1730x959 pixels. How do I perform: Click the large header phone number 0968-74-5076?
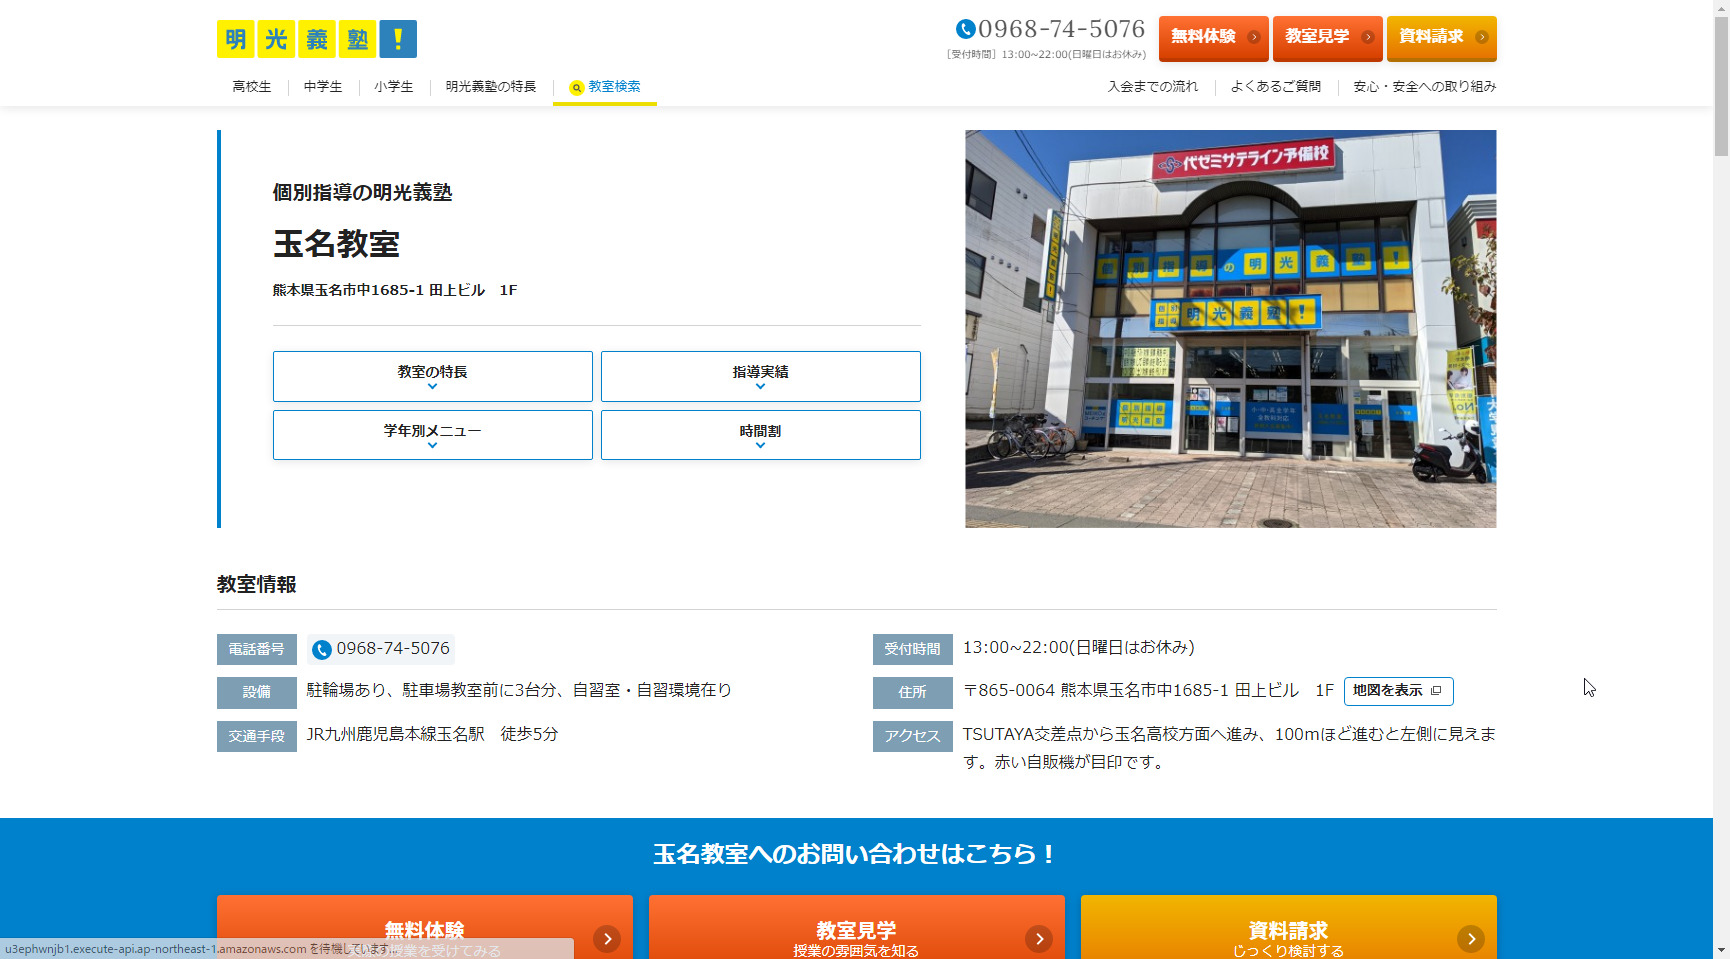click(x=1061, y=29)
